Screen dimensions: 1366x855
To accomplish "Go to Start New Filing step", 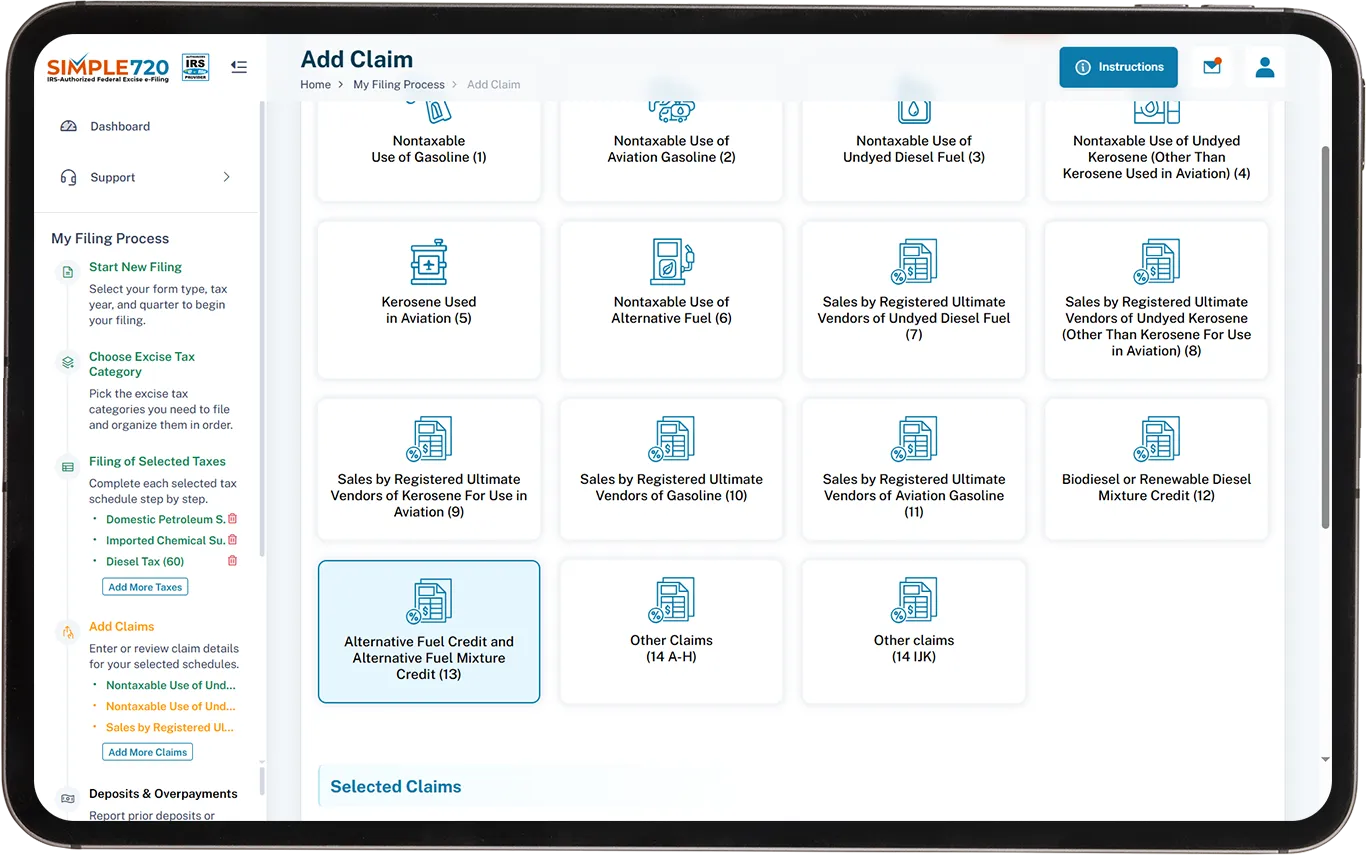I will click(135, 267).
